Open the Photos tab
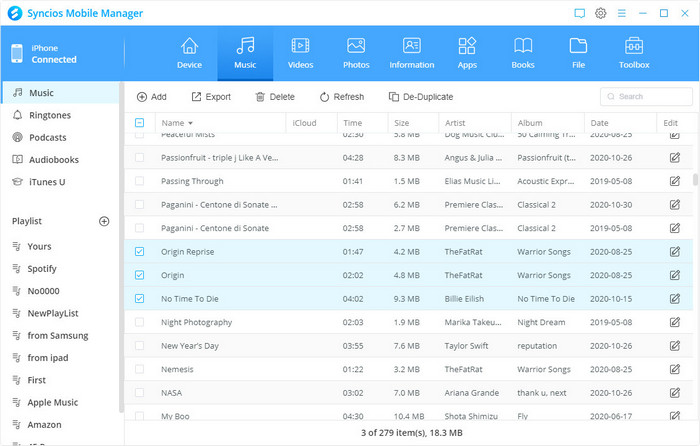The width and height of the screenshot is (700, 446). 356,54
